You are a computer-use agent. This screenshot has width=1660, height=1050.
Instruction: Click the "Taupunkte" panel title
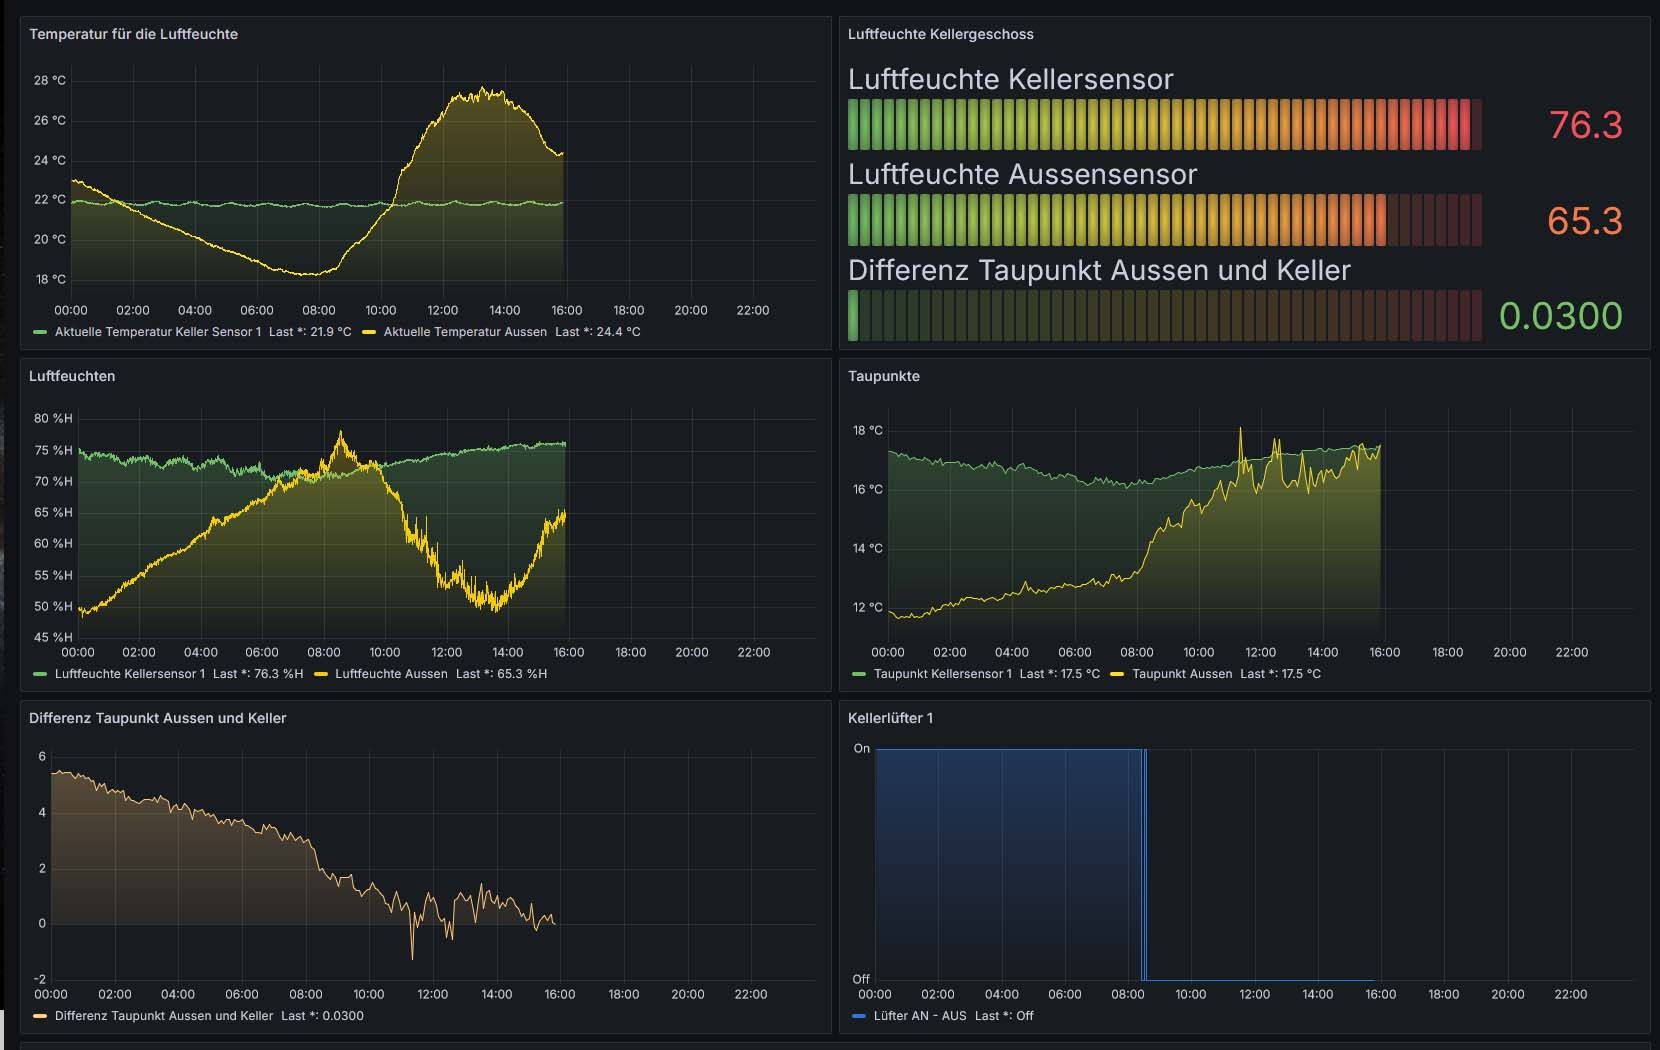click(883, 376)
